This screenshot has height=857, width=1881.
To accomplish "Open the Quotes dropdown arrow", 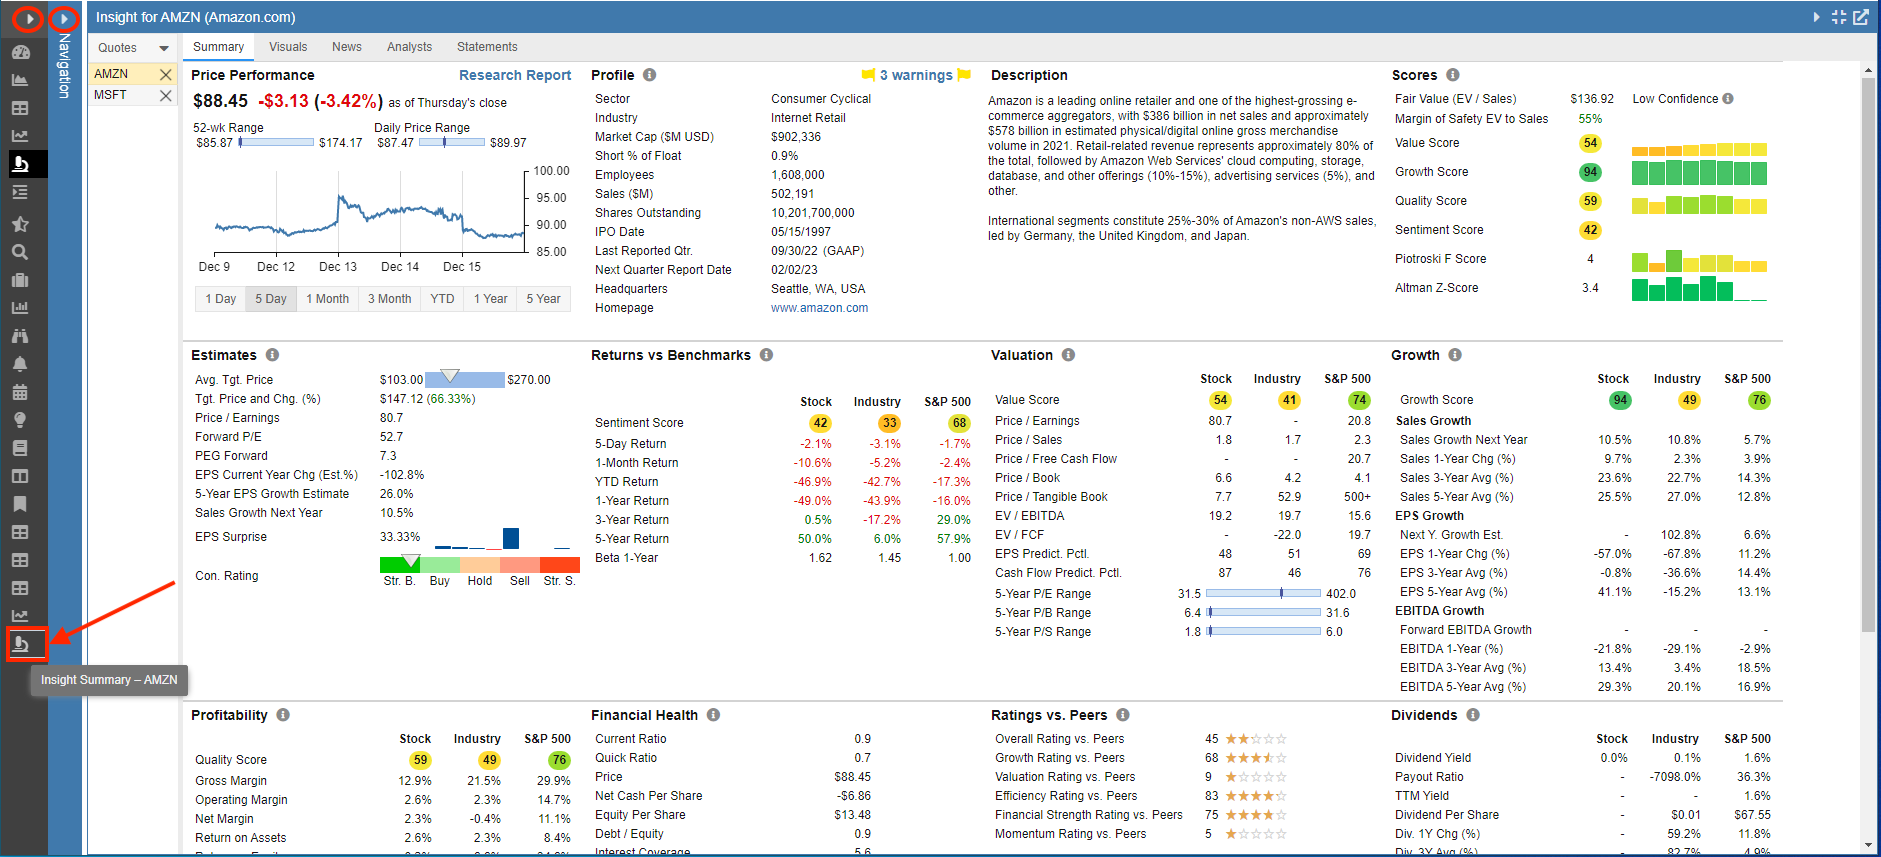I will coord(164,48).
